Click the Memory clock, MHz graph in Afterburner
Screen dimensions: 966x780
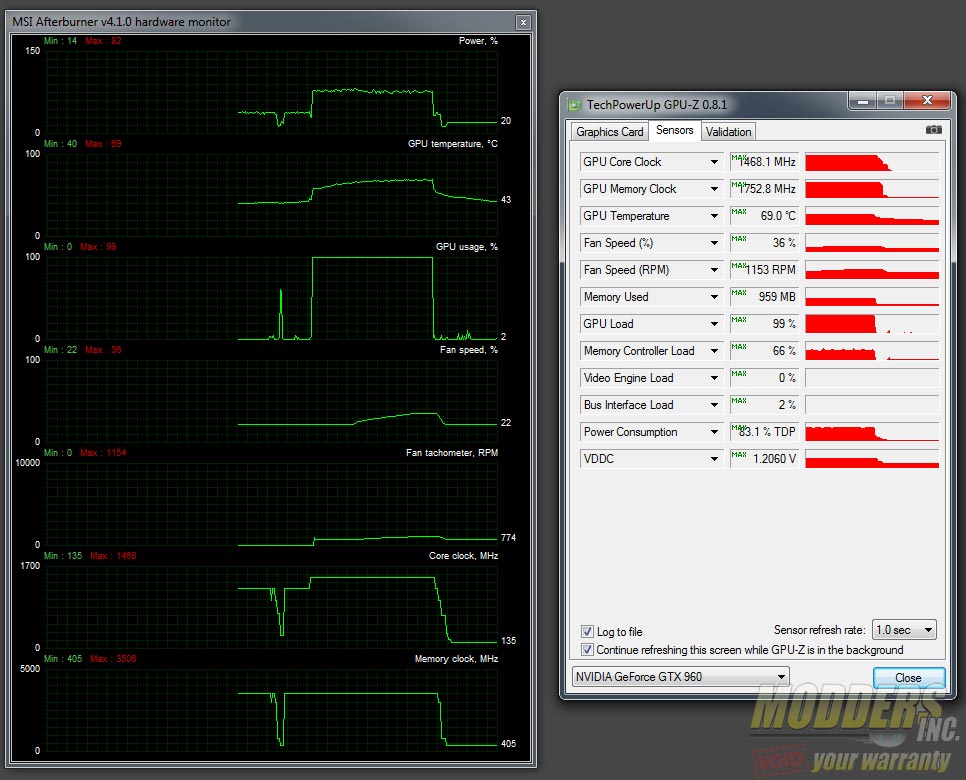coord(271,709)
